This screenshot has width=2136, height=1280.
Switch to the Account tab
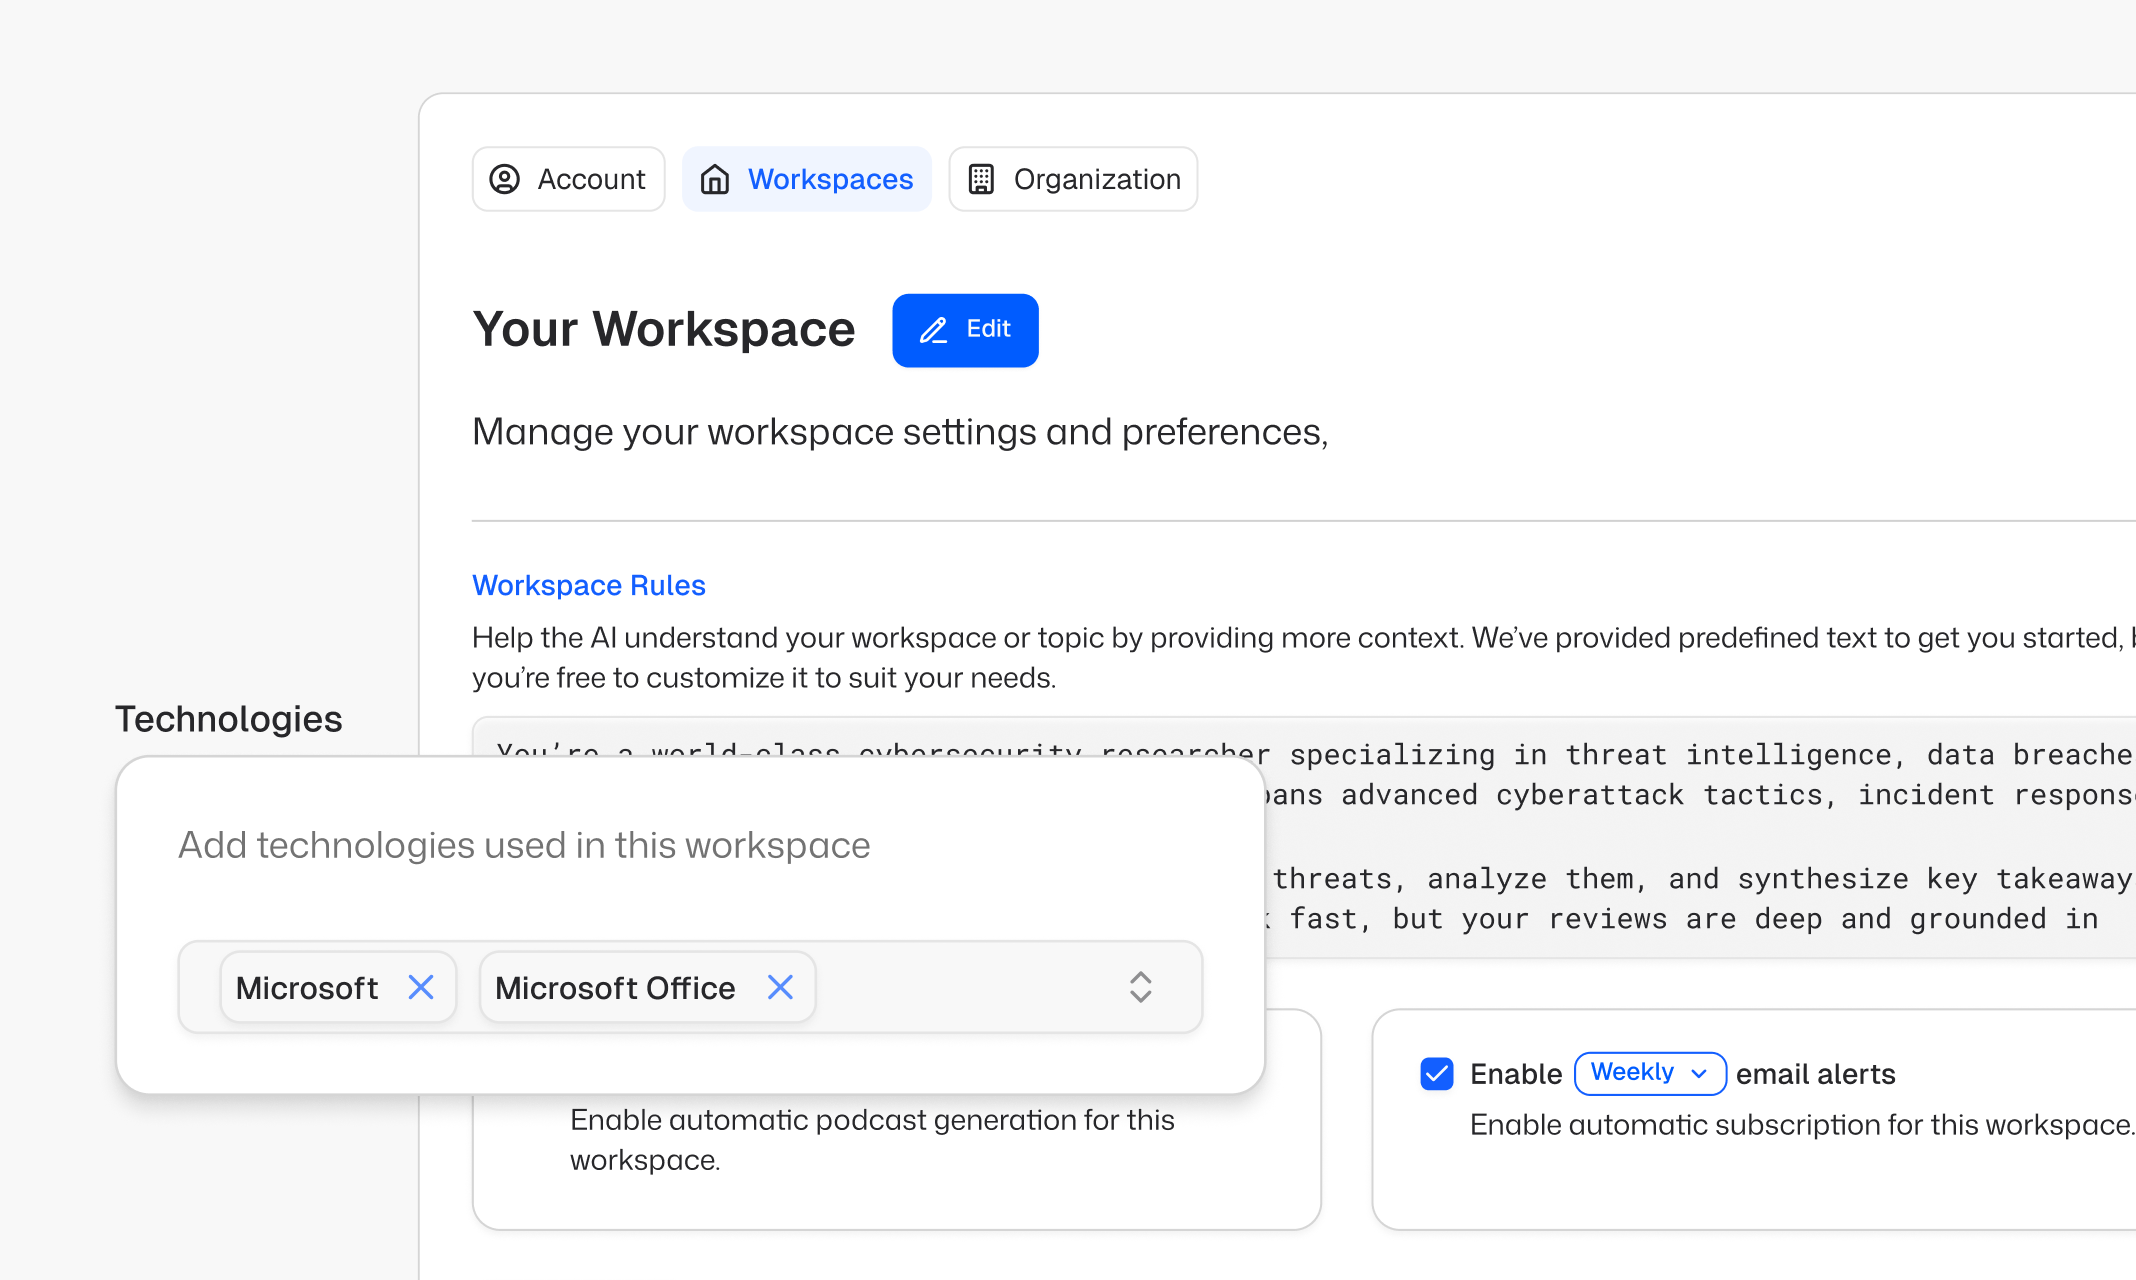coord(590,179)
